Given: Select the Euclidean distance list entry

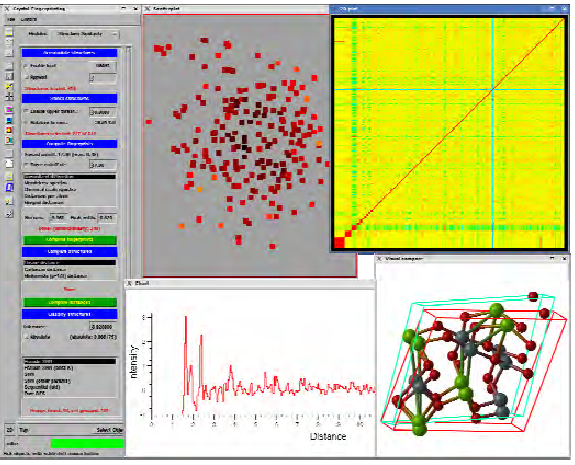Looking at the screenshot, I should click(x=69, y=269).
